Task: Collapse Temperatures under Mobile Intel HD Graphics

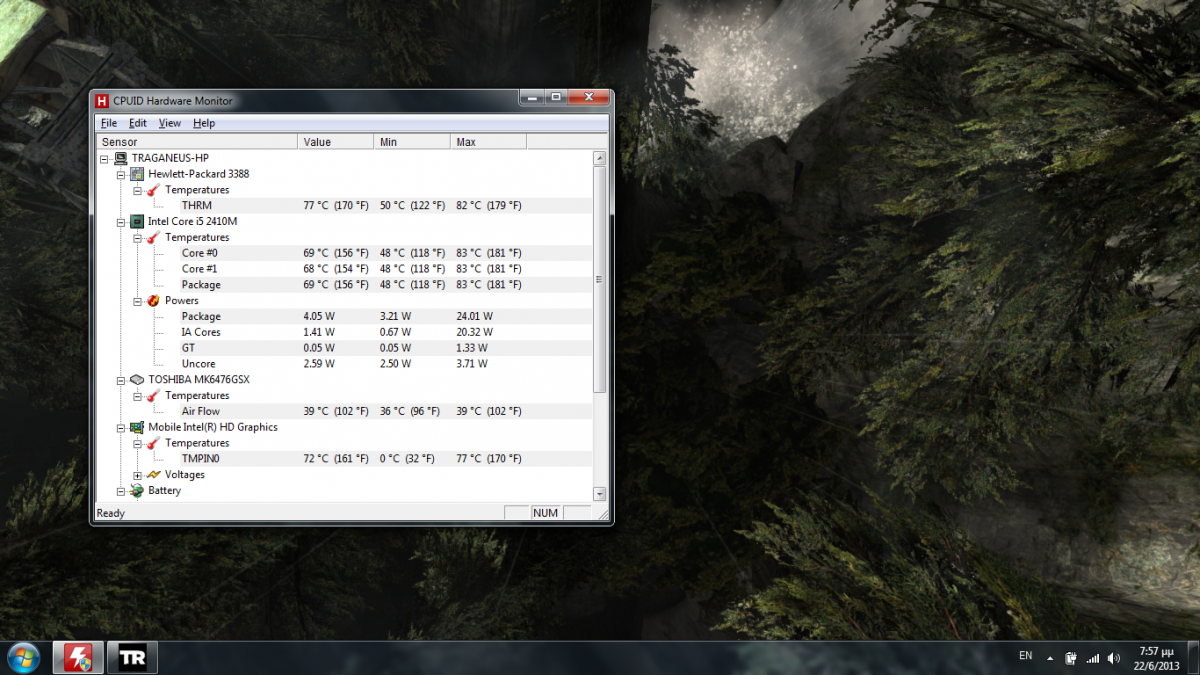Action: coord(137,443)
